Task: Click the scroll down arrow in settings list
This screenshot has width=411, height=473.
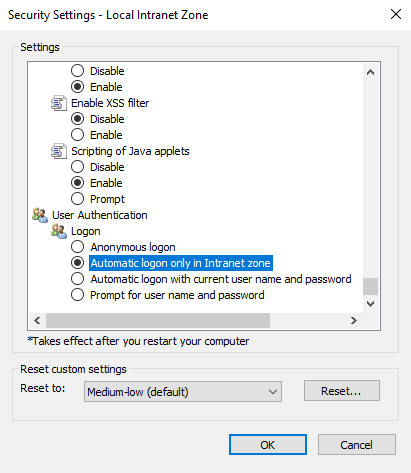Action: (370, 304)
